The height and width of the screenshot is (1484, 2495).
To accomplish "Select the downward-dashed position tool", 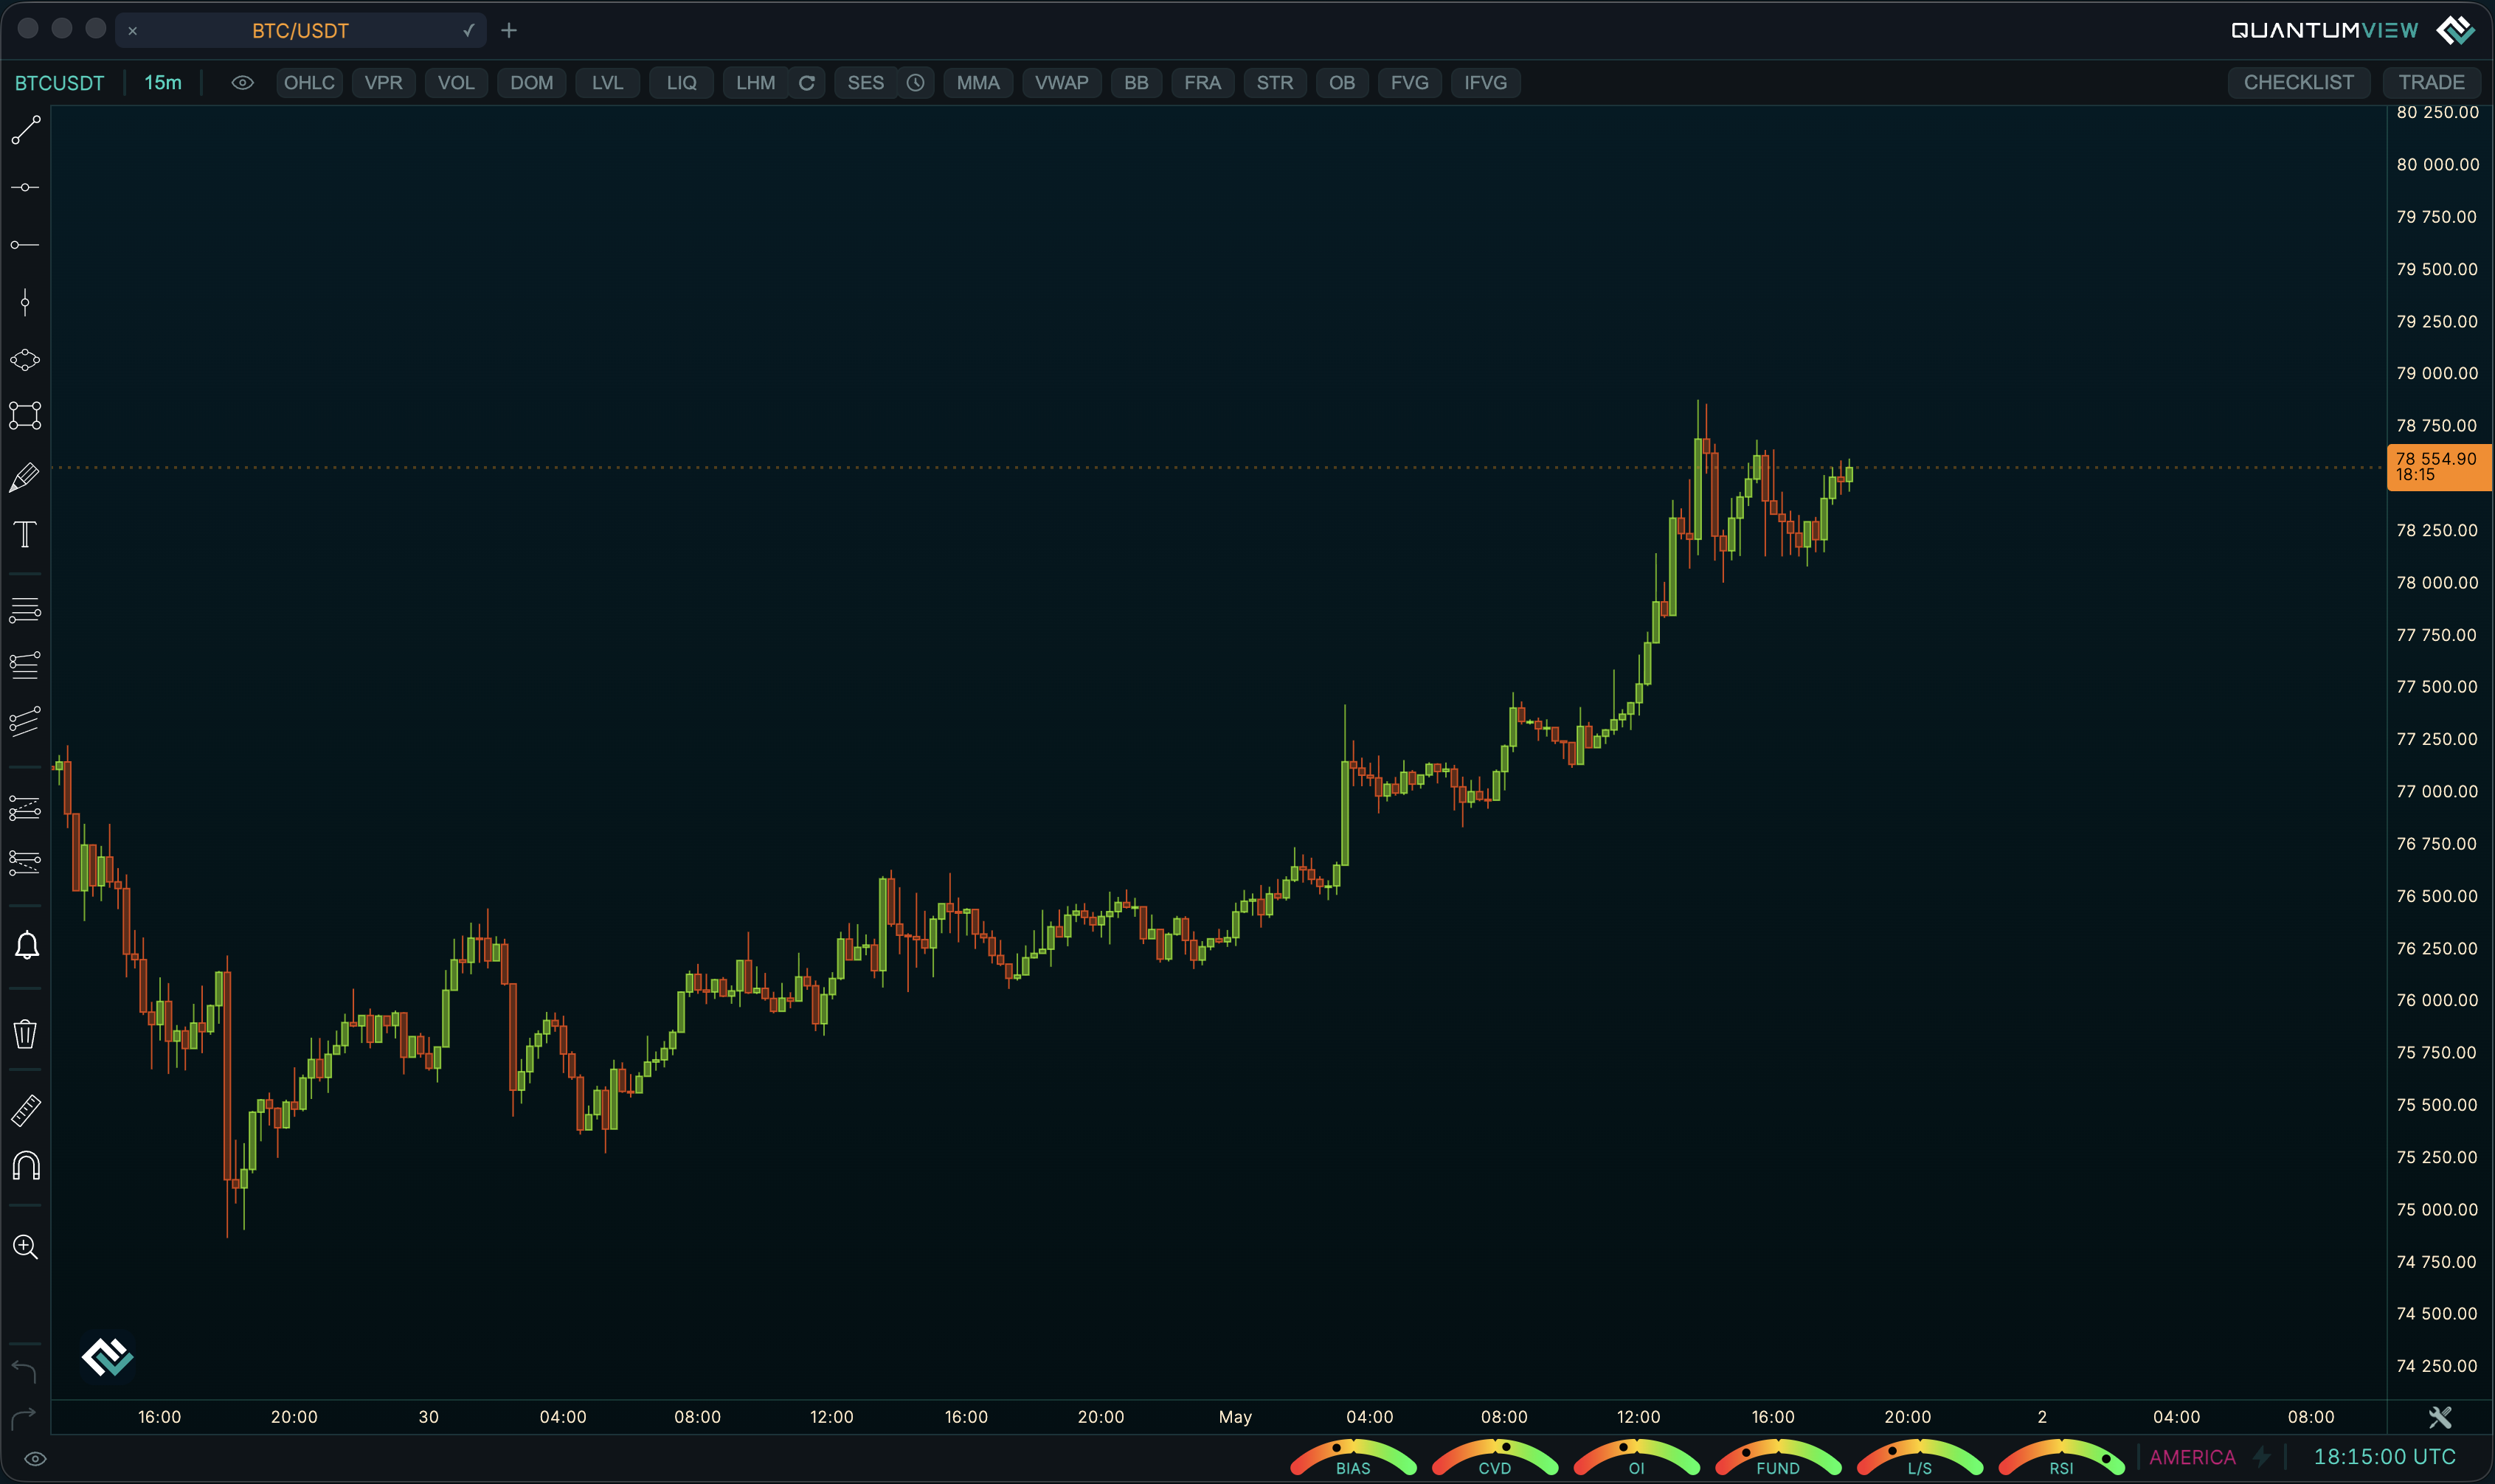I will tap(25, 862).
